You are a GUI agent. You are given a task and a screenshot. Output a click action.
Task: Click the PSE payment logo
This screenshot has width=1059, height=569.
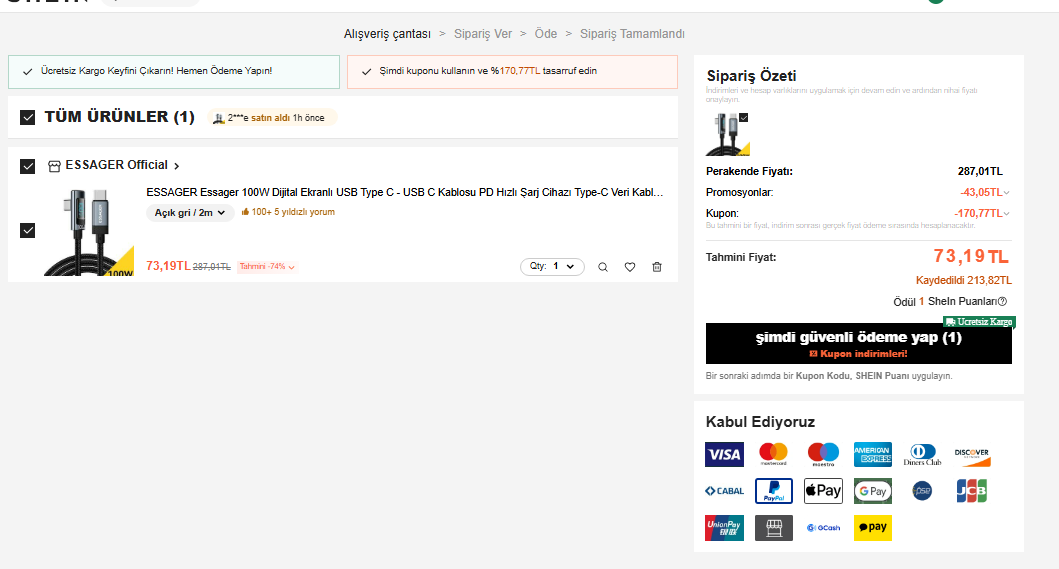[x=923, y=491]
